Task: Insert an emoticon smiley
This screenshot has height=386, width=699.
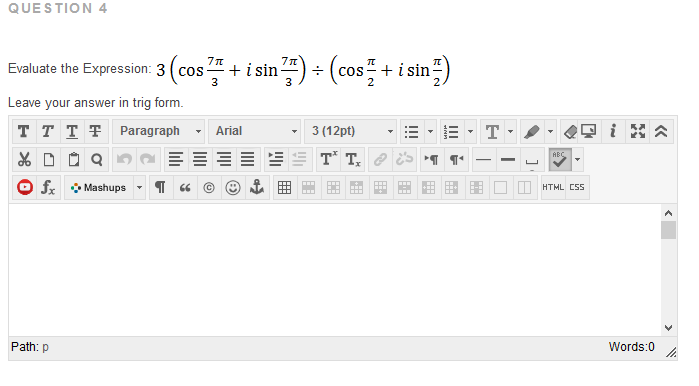Action: click(233, 188)
